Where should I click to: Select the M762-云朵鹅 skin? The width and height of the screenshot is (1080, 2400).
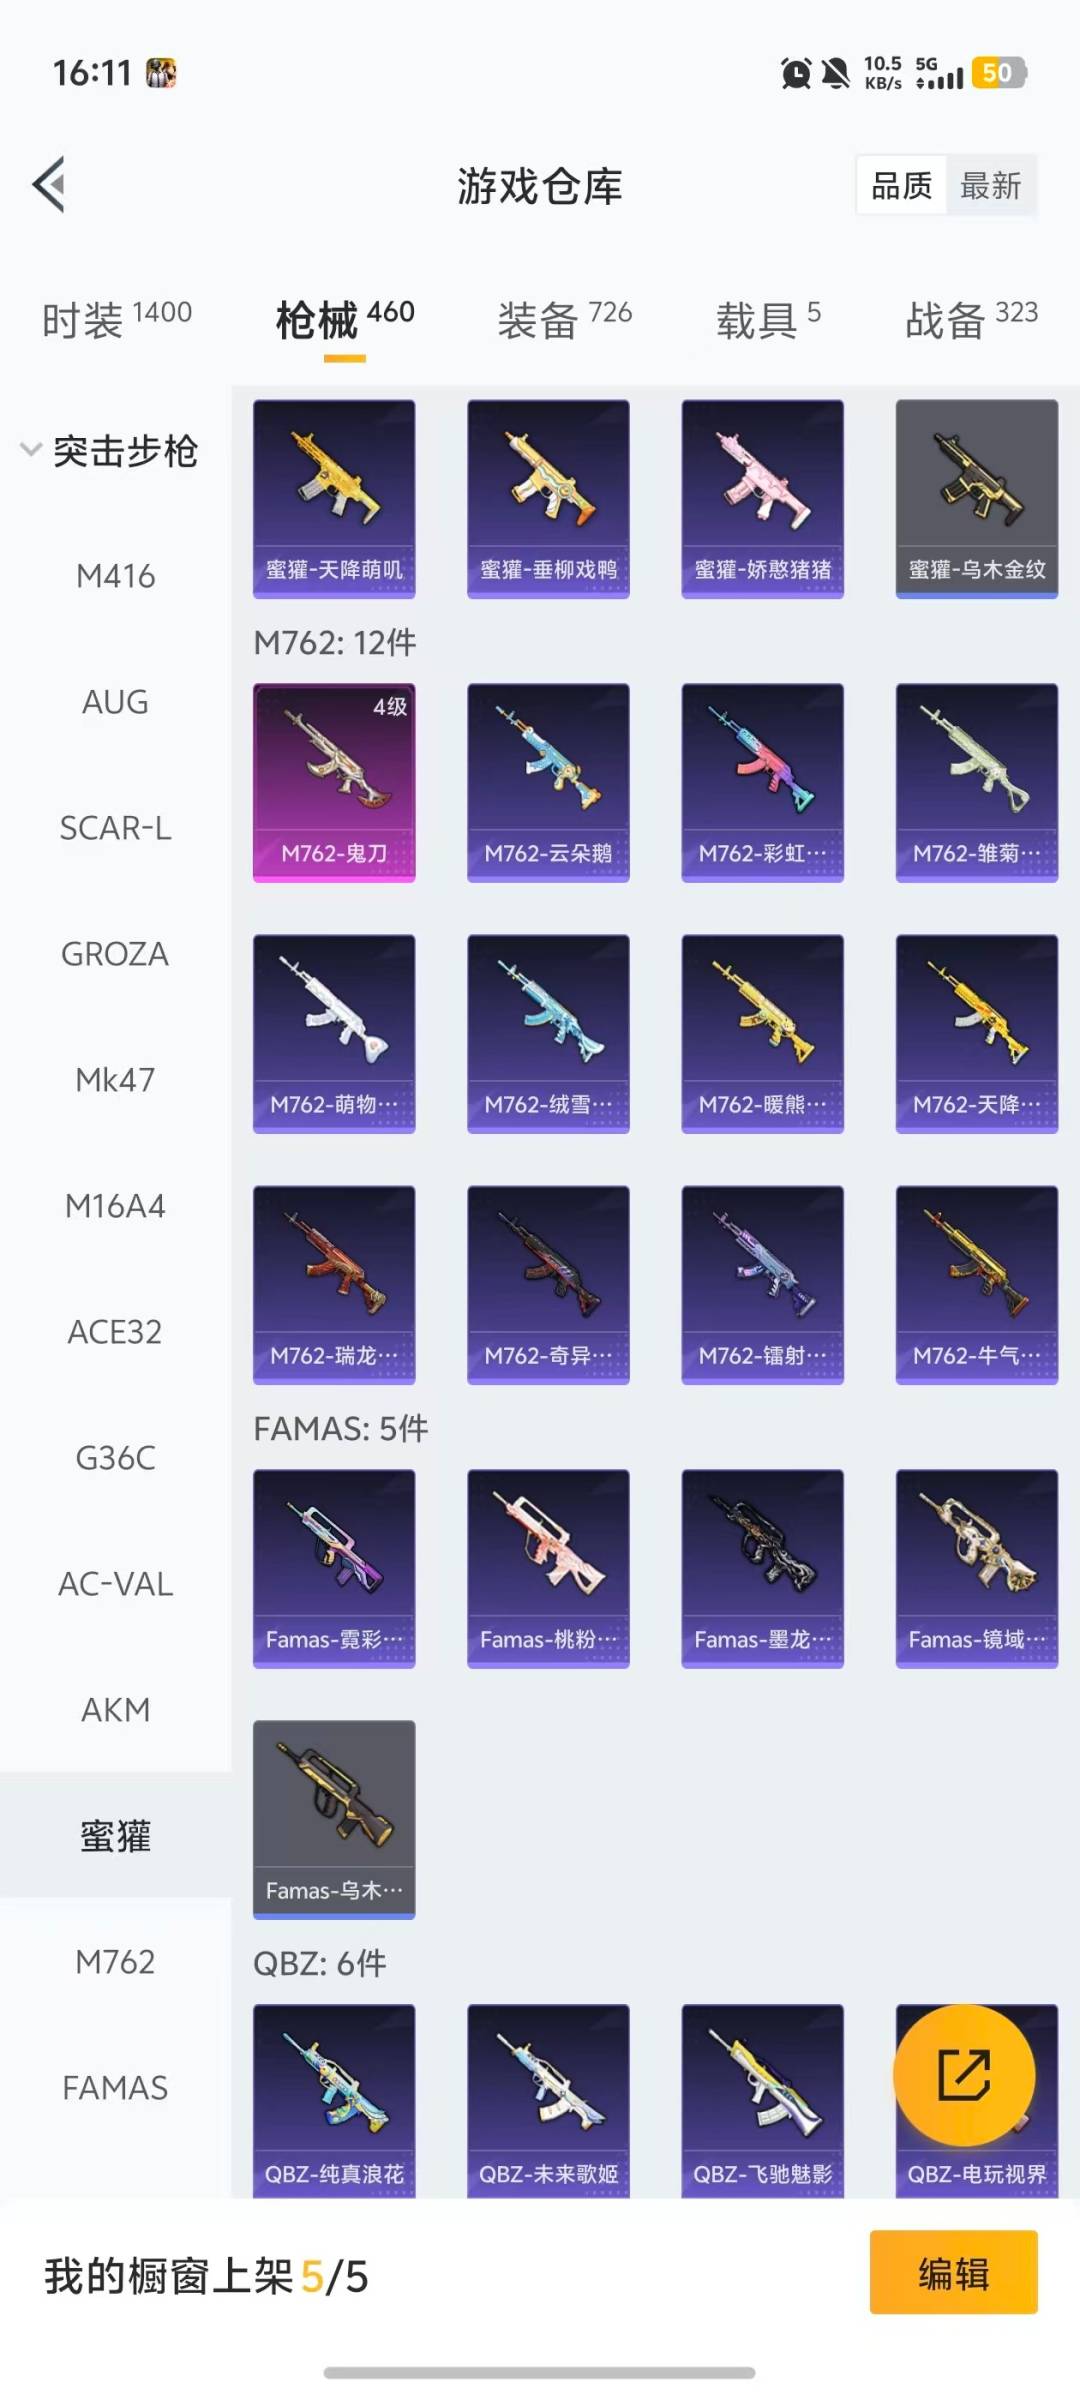(x=548, y=782)
